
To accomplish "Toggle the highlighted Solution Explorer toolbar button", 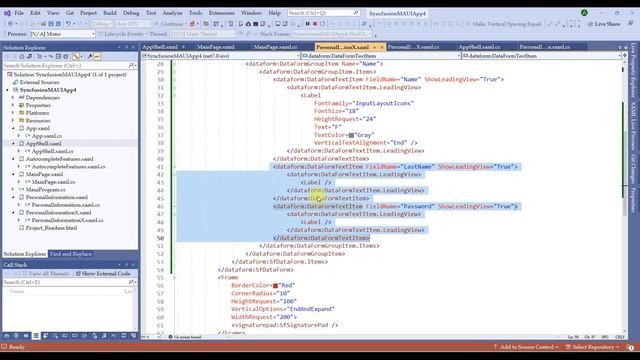I will click(76, 56).
